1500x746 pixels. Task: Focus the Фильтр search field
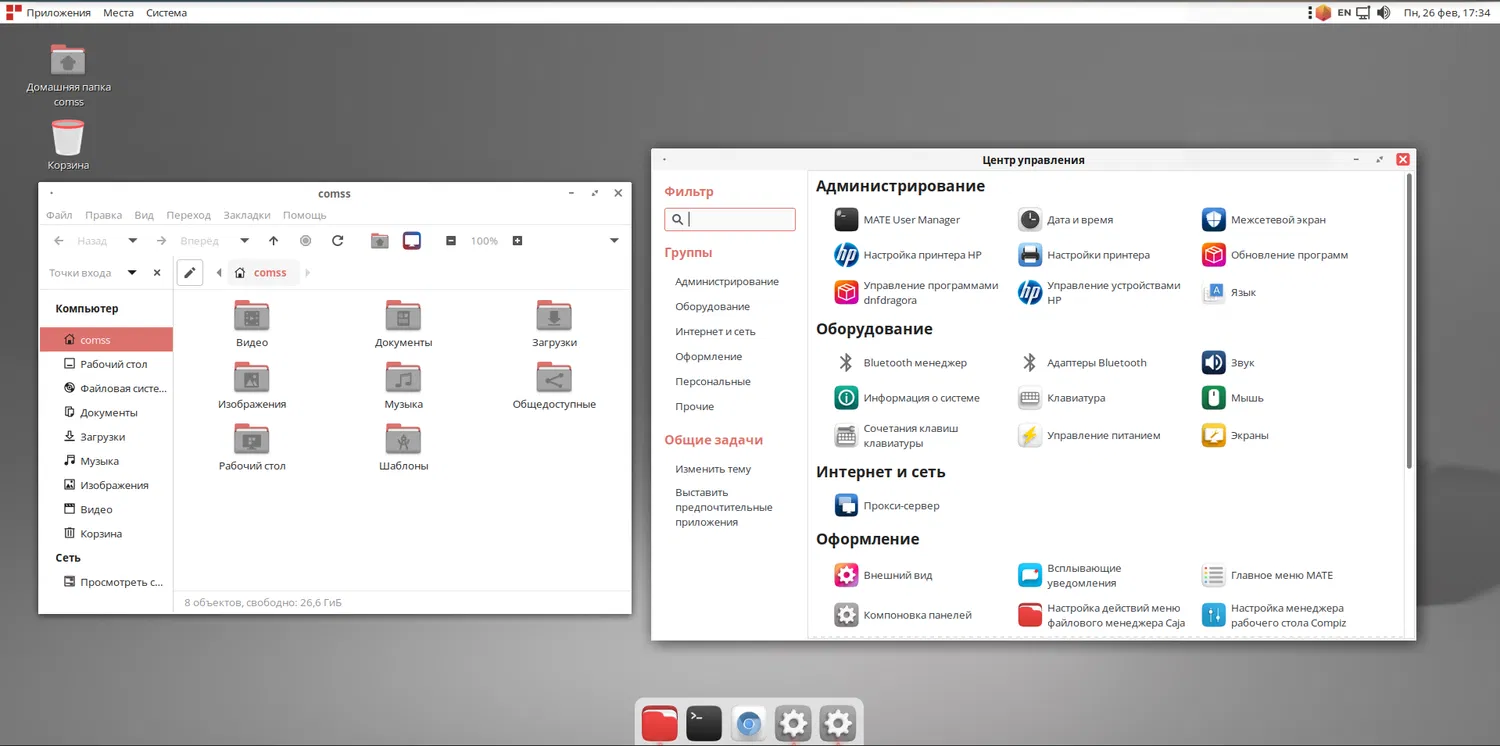[730, 219]
